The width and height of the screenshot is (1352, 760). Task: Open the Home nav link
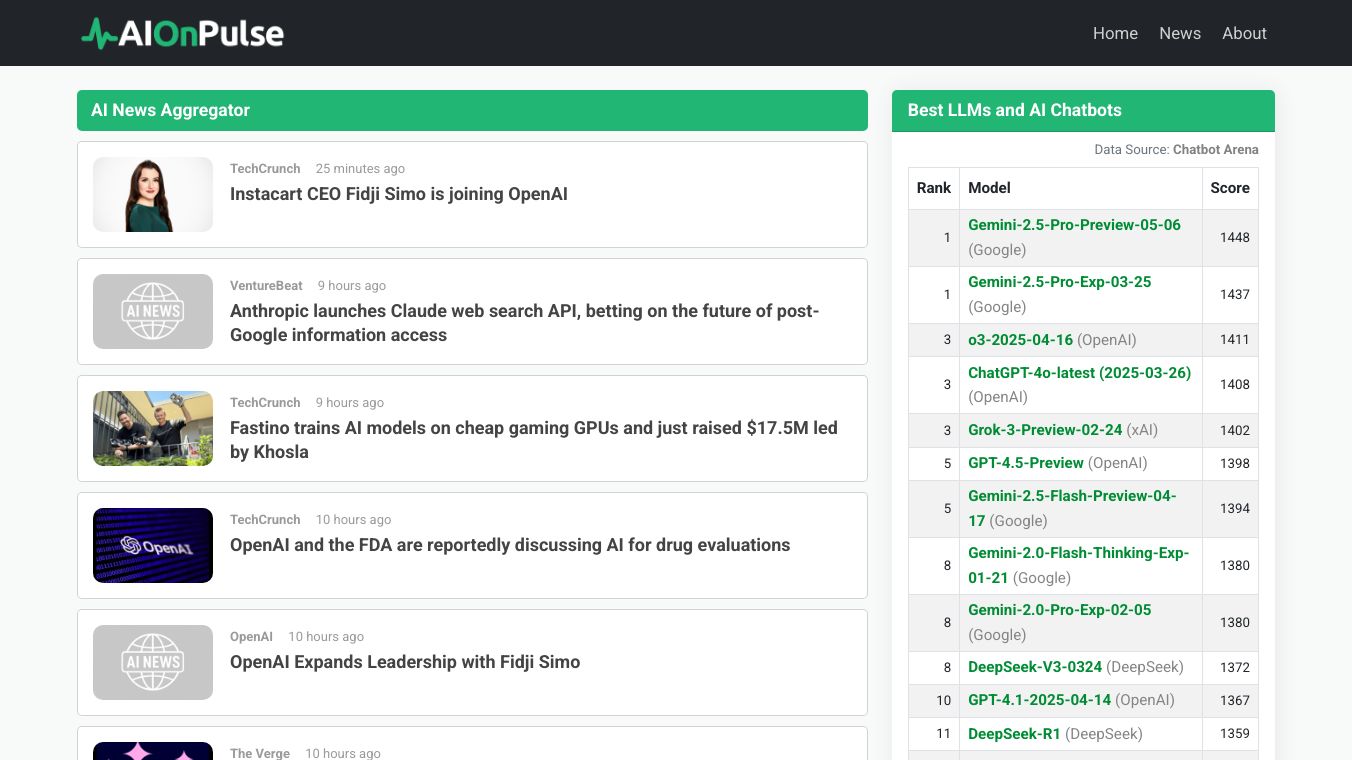pos(1115,33)
